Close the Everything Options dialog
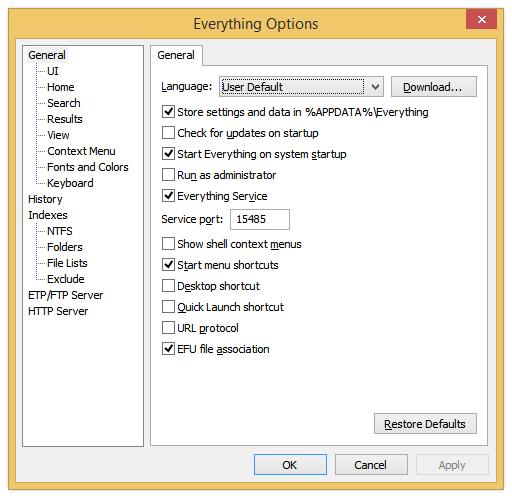 click(481, 19)
